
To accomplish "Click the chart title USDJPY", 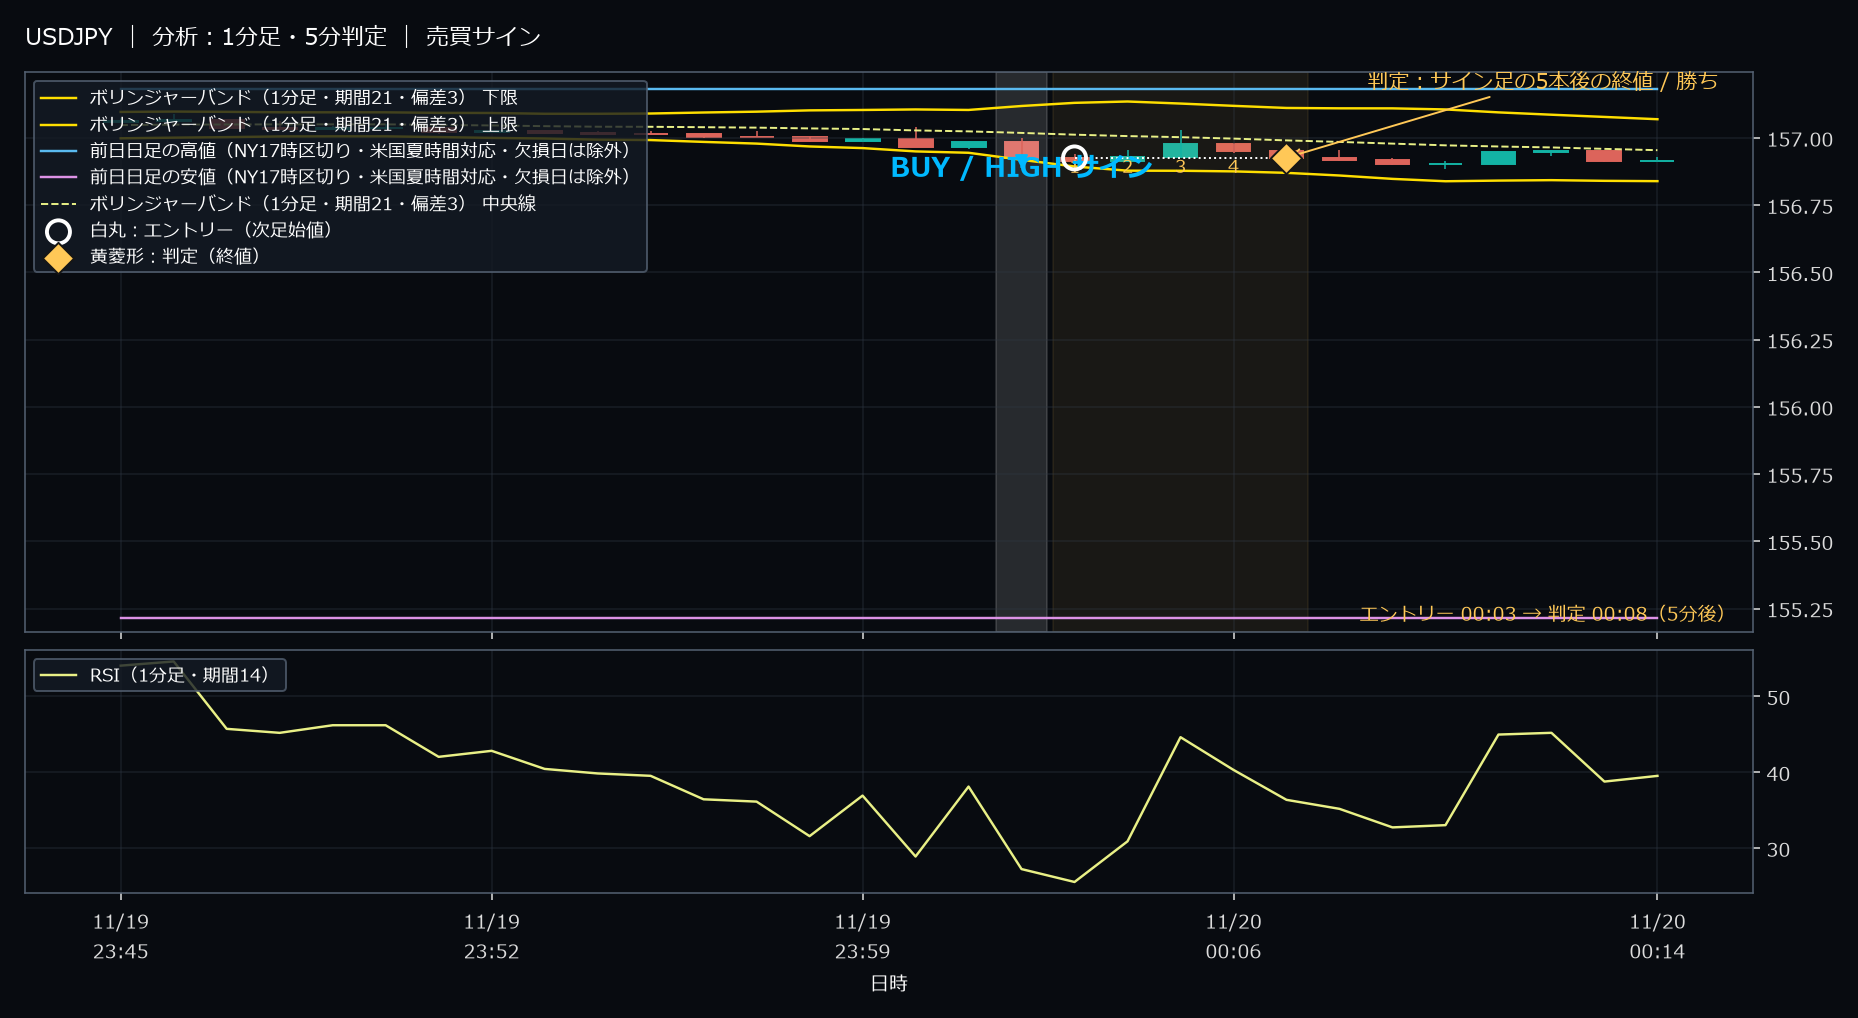I will coord(69,37).
